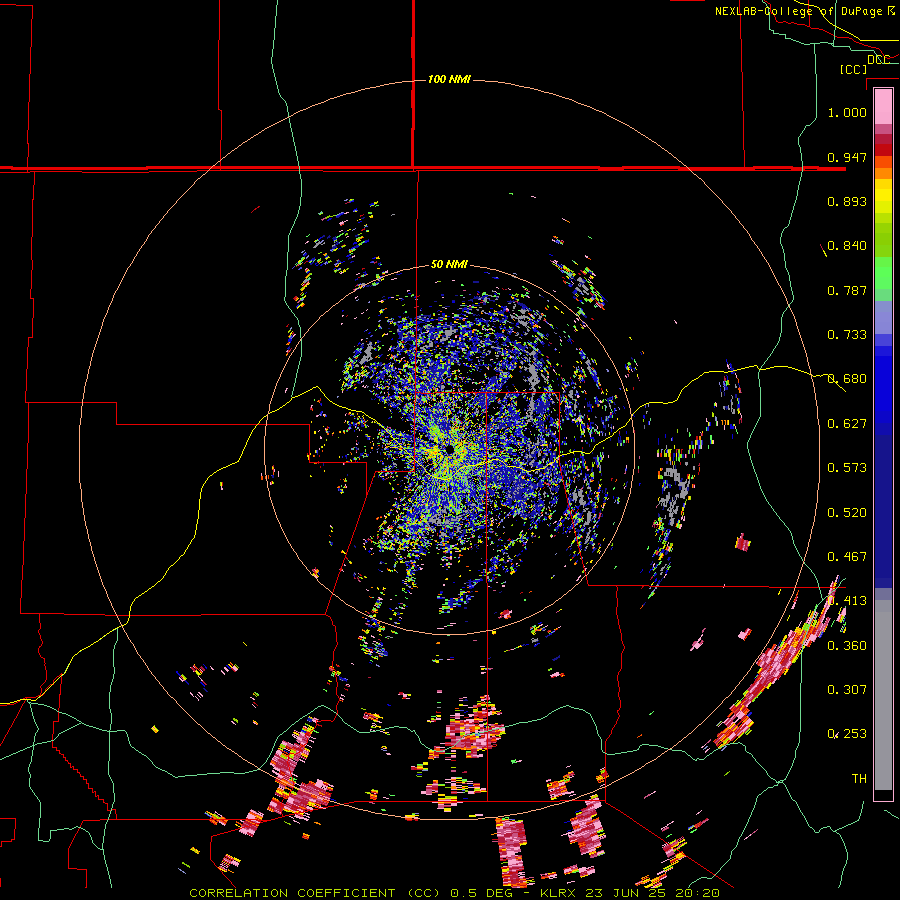Pick the bright green band on color bar
Image resolution: width=900 pixels, height=900 pixels.
[x=883, y=273]
